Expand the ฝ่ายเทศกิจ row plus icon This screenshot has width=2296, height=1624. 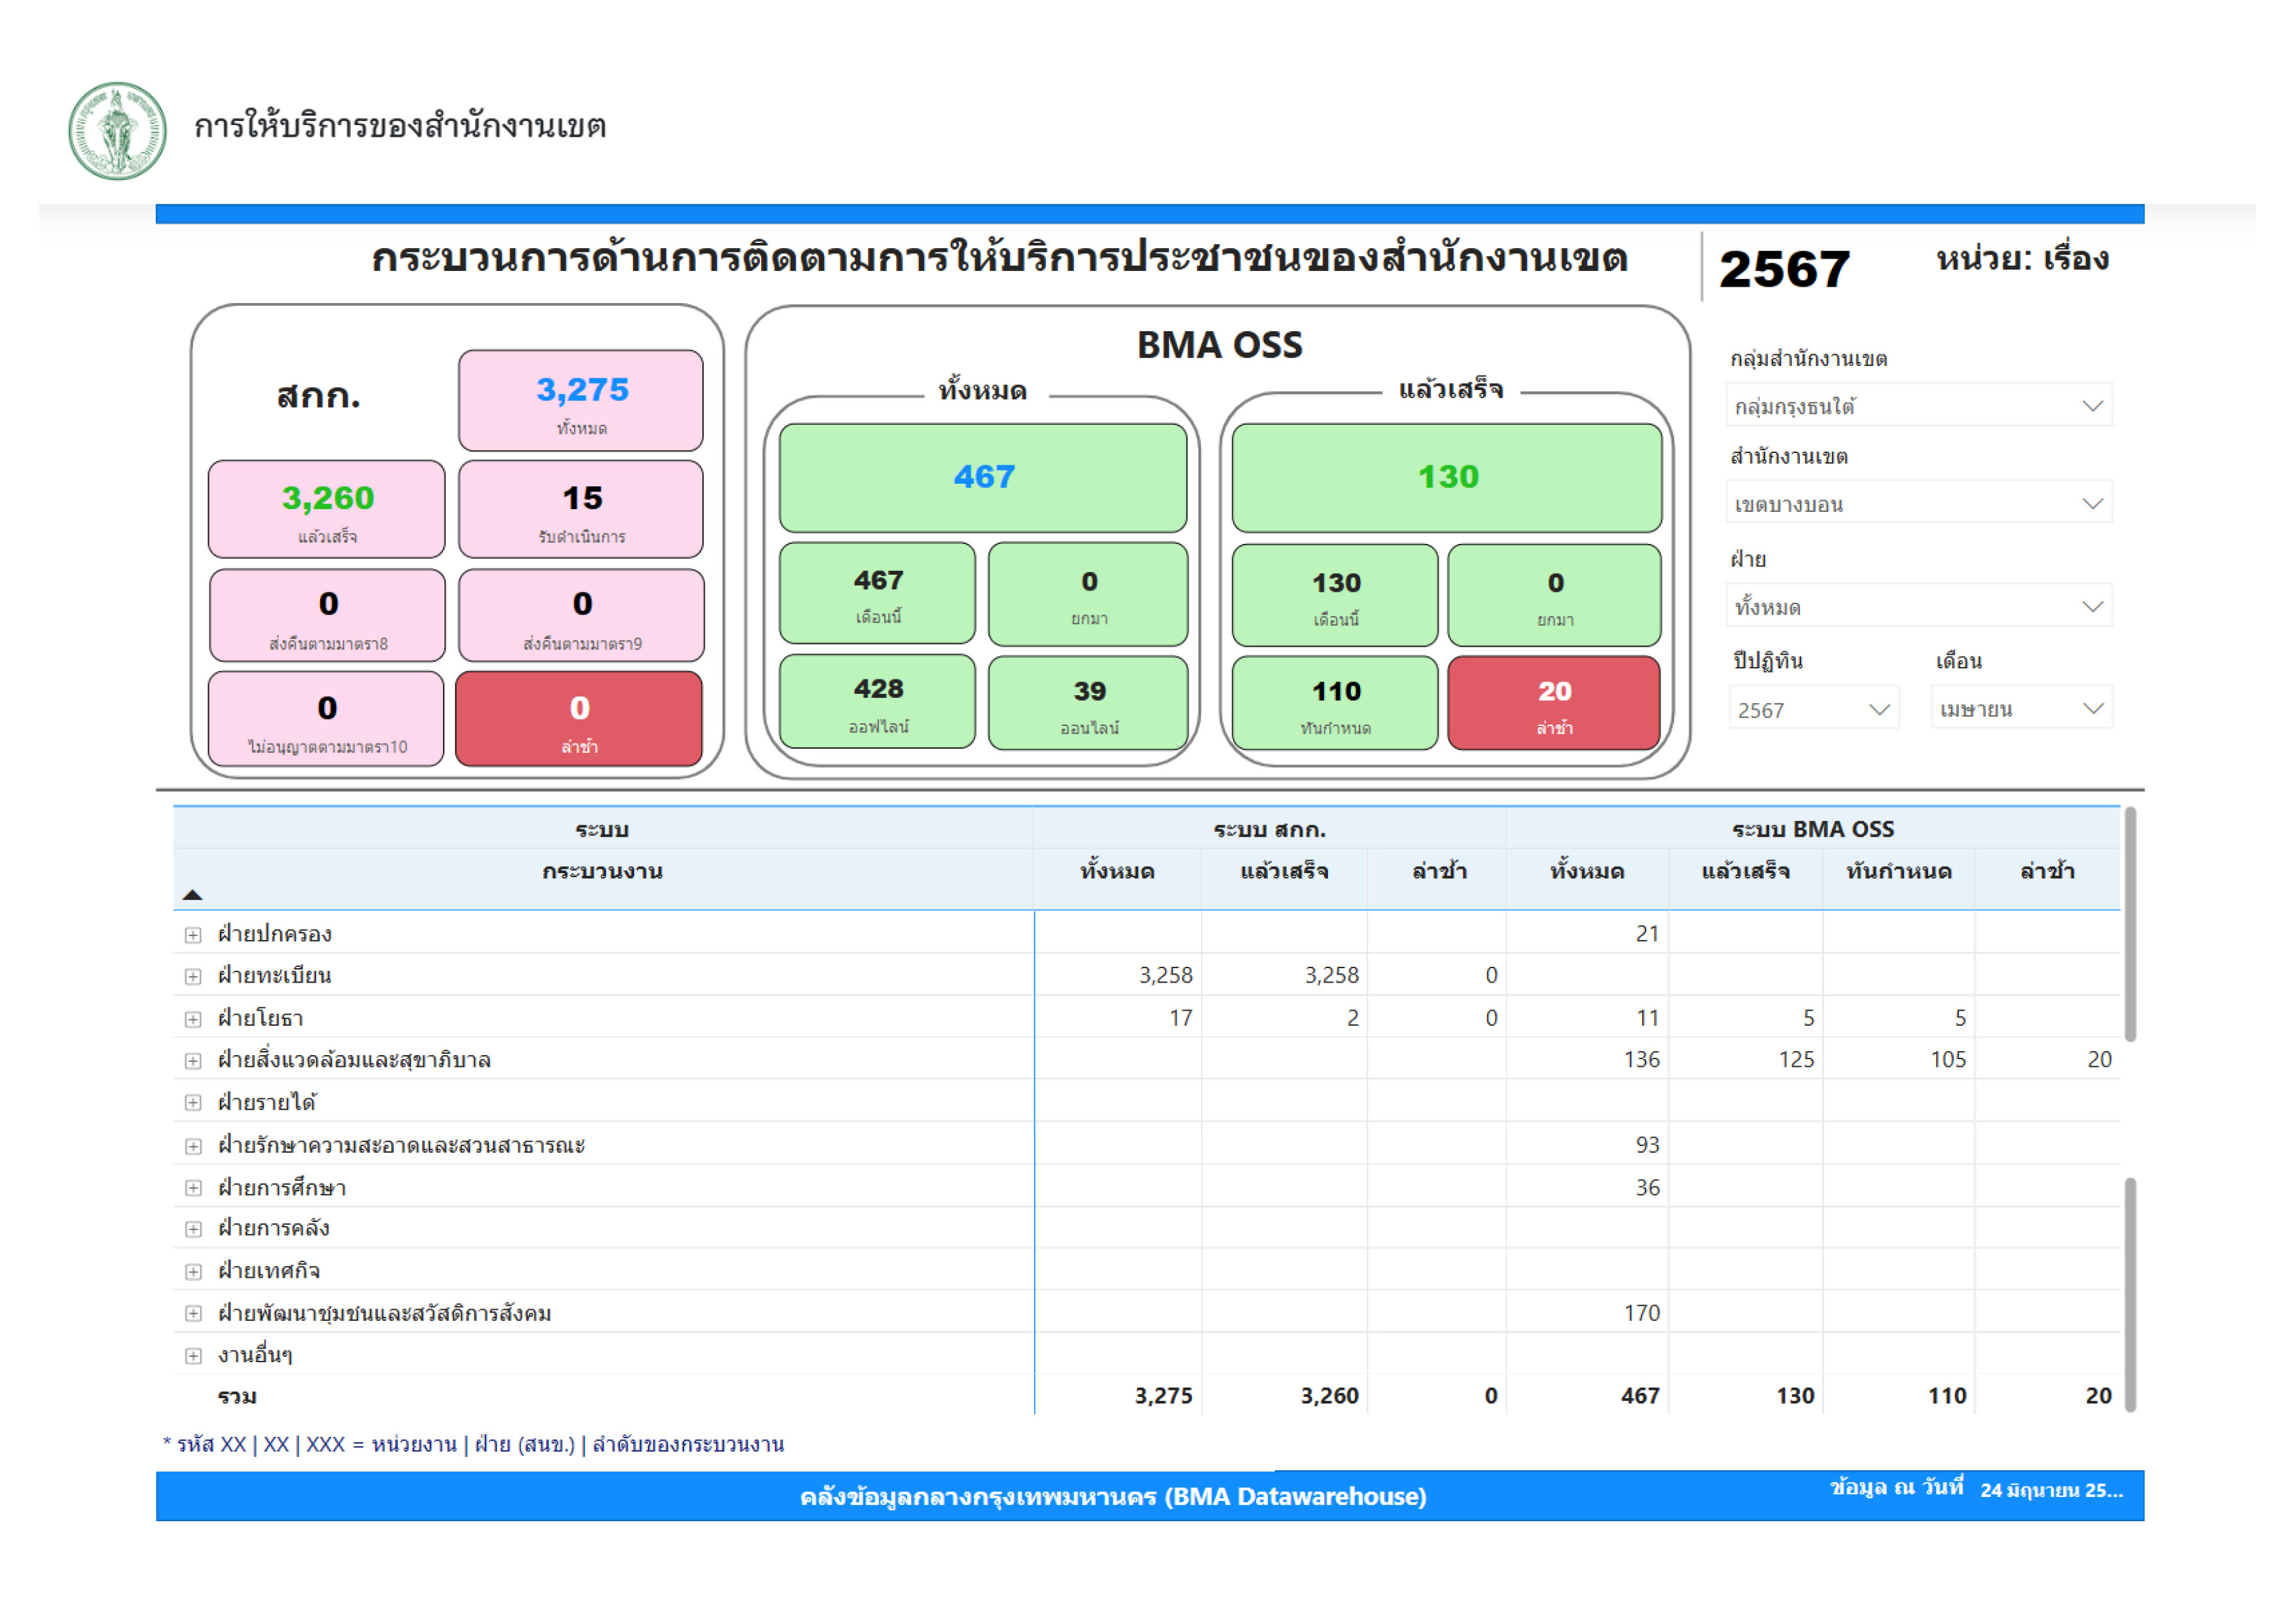193,1272
